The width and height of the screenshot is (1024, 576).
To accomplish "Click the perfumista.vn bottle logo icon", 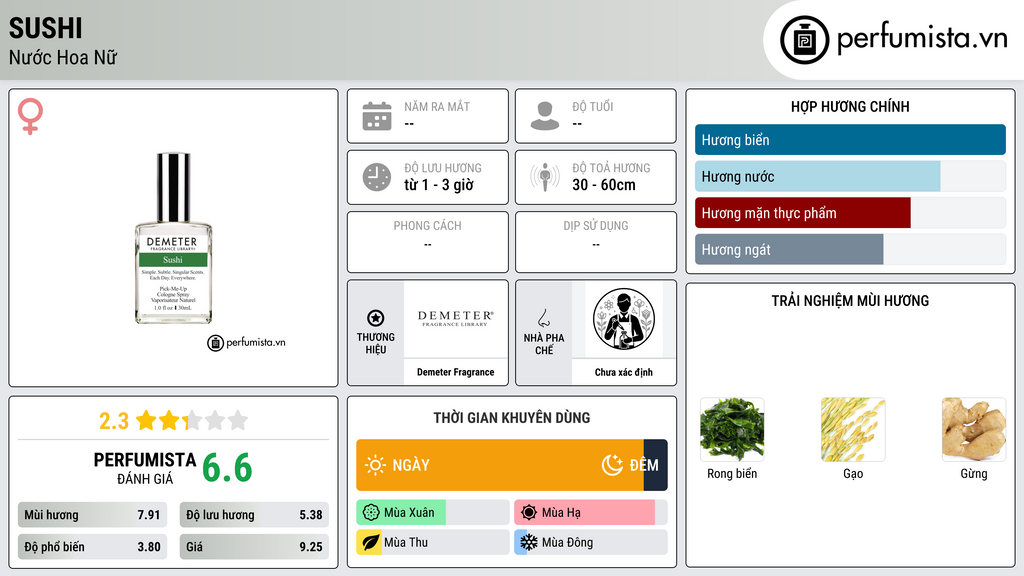I will point(804,40).
